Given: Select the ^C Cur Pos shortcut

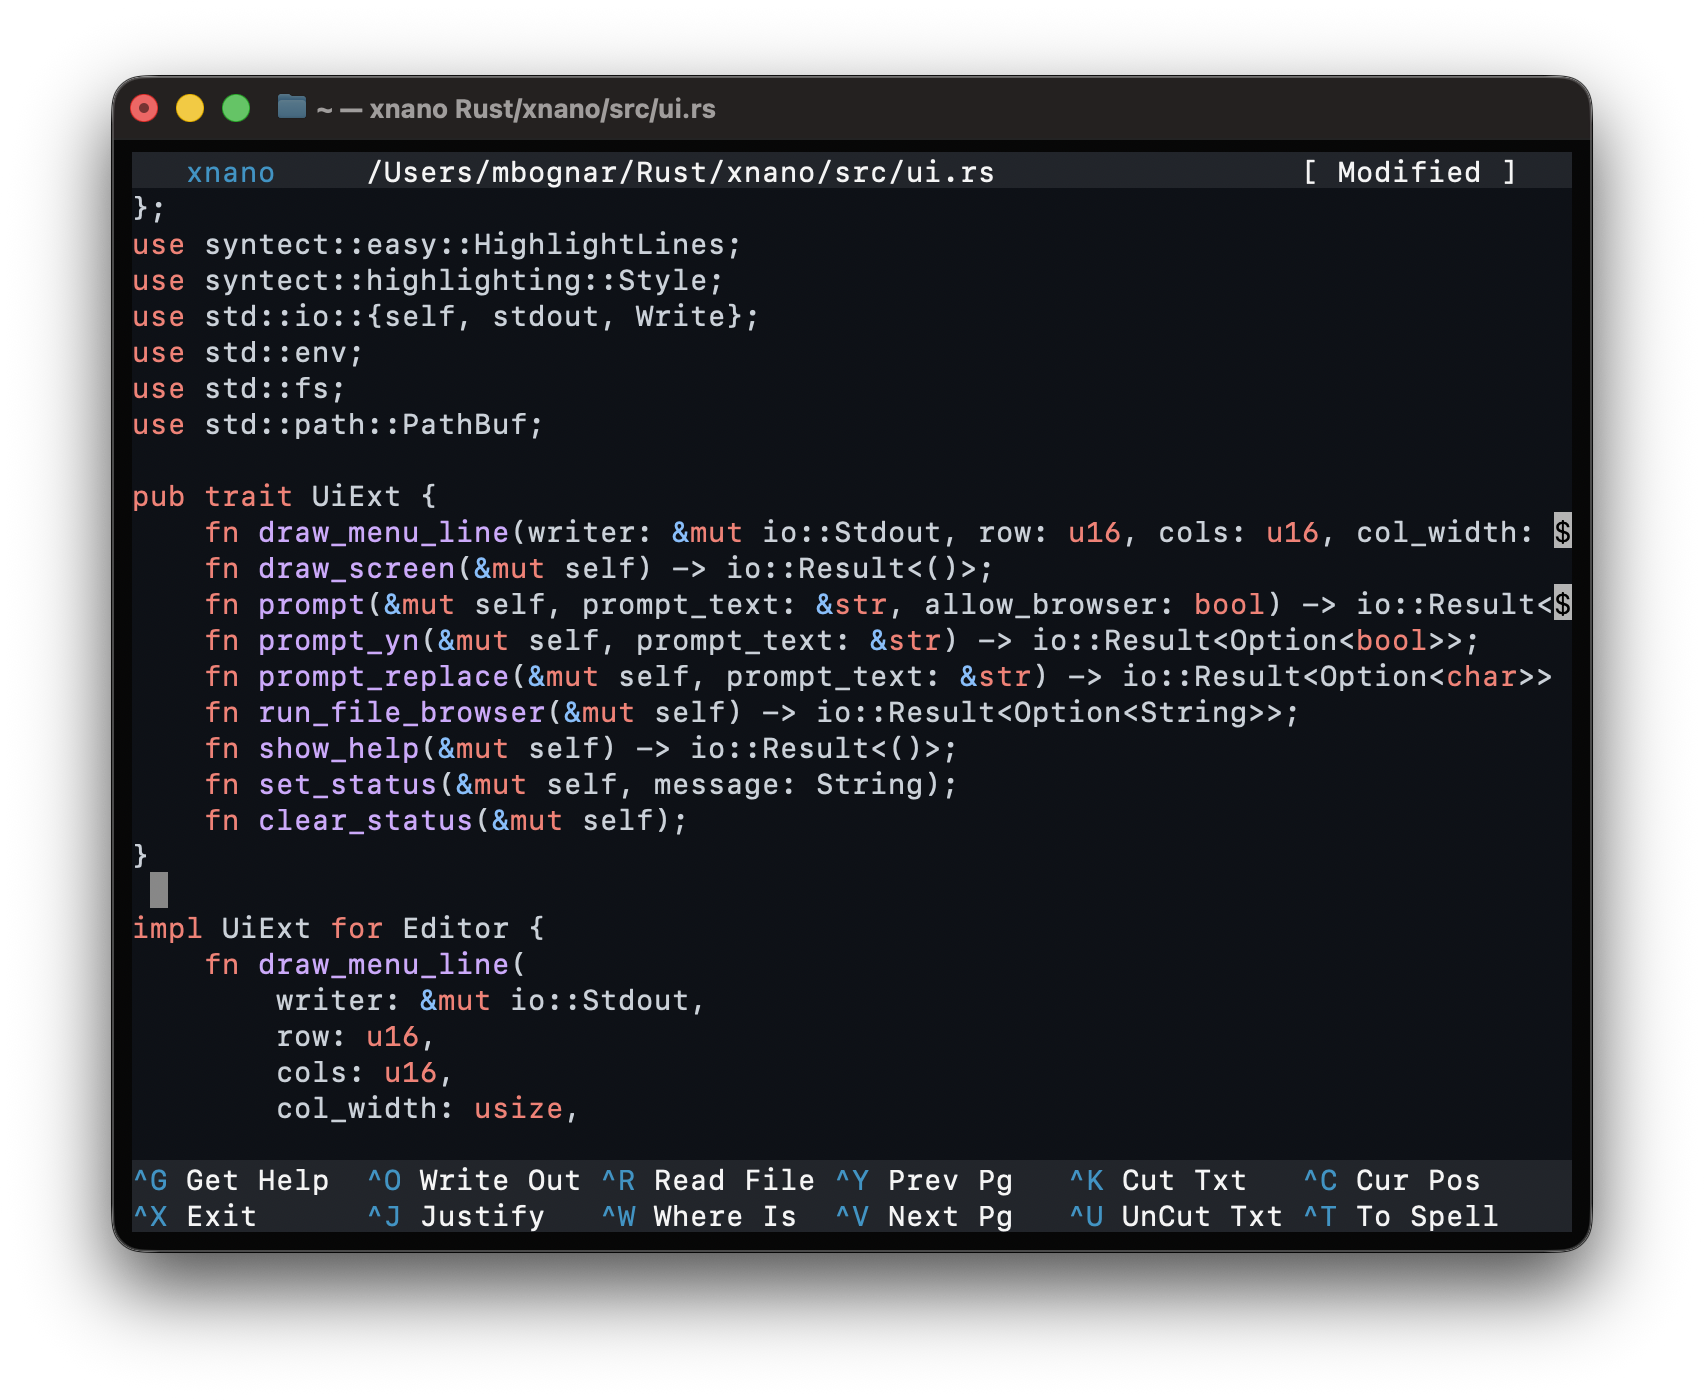Looking at the screenshot, I should (x=1392, y=1180).
